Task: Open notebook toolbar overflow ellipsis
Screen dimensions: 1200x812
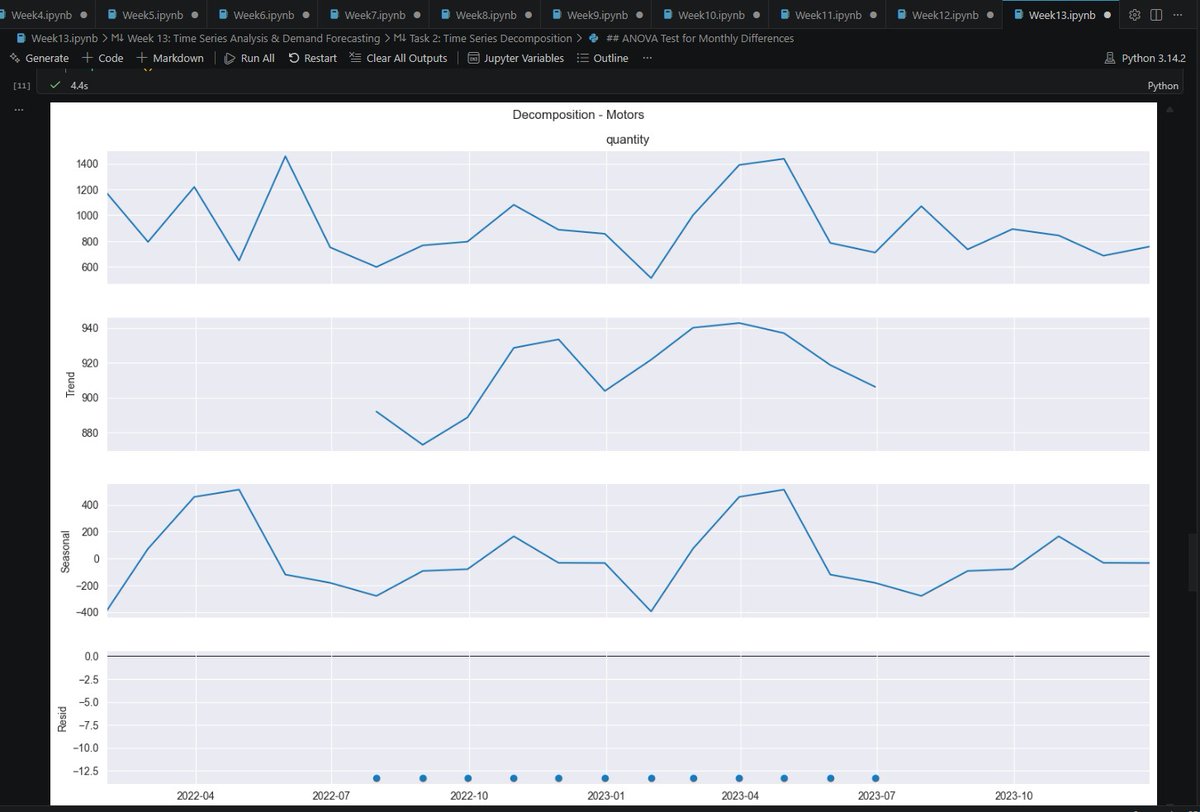Action: pos(647,58)
